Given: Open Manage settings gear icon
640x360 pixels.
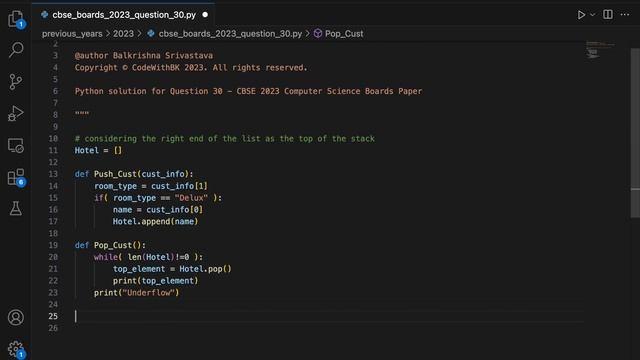Looking at the screenshot, I should [16, 349].
